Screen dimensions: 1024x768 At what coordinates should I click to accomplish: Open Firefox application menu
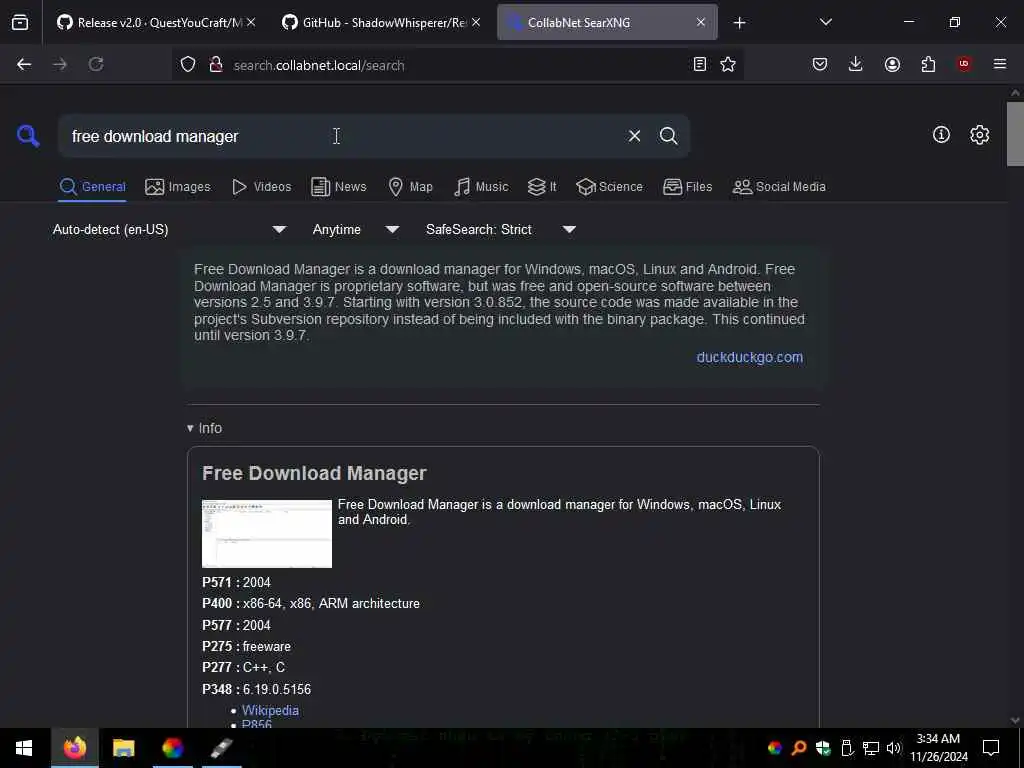pos(1000,64)
